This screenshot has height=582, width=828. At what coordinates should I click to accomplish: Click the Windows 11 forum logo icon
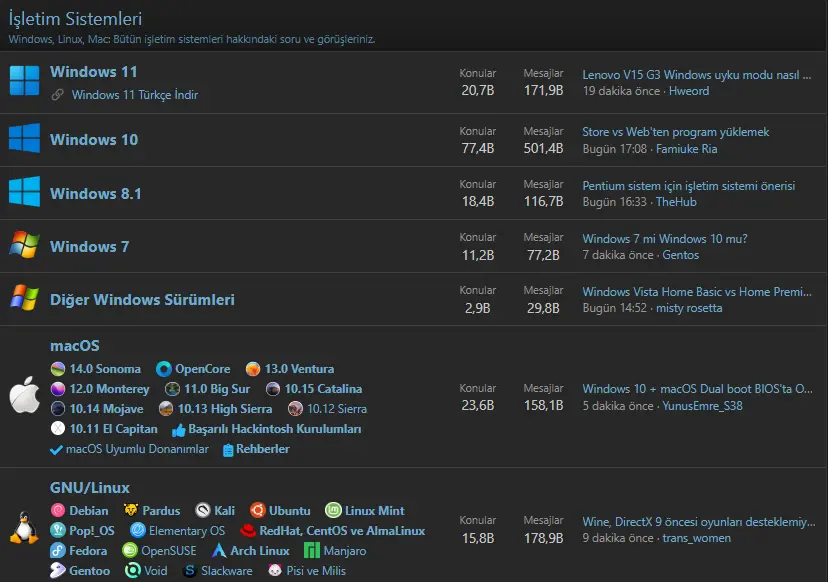[24, 80]
